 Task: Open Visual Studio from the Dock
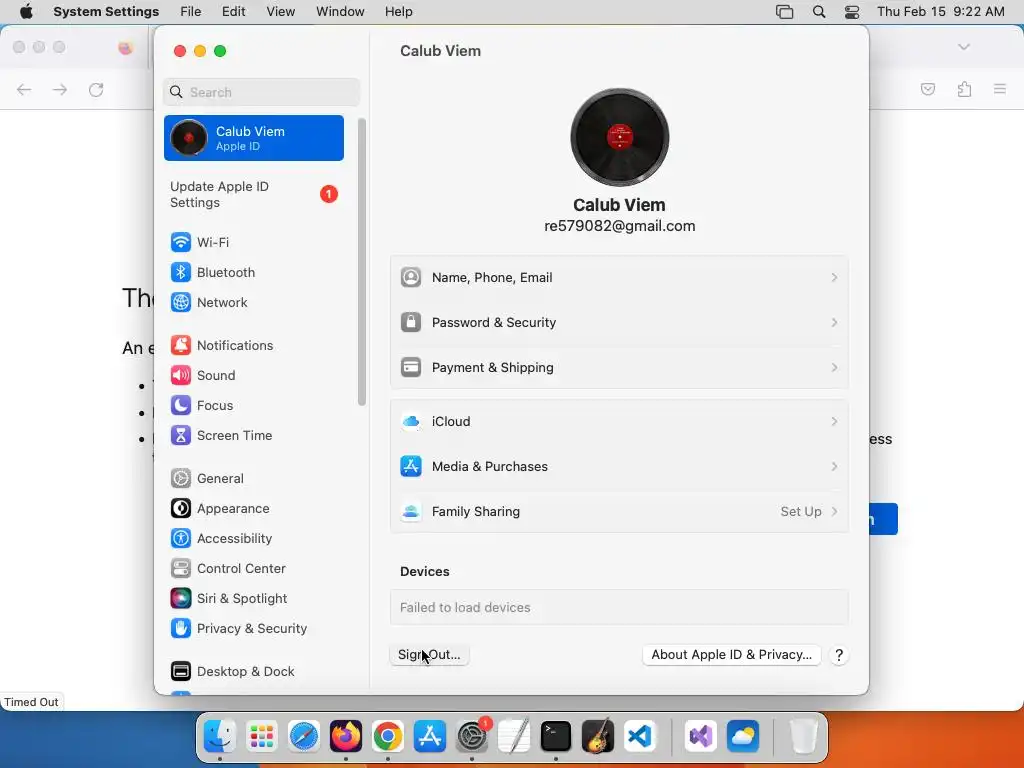pos(701,737)
